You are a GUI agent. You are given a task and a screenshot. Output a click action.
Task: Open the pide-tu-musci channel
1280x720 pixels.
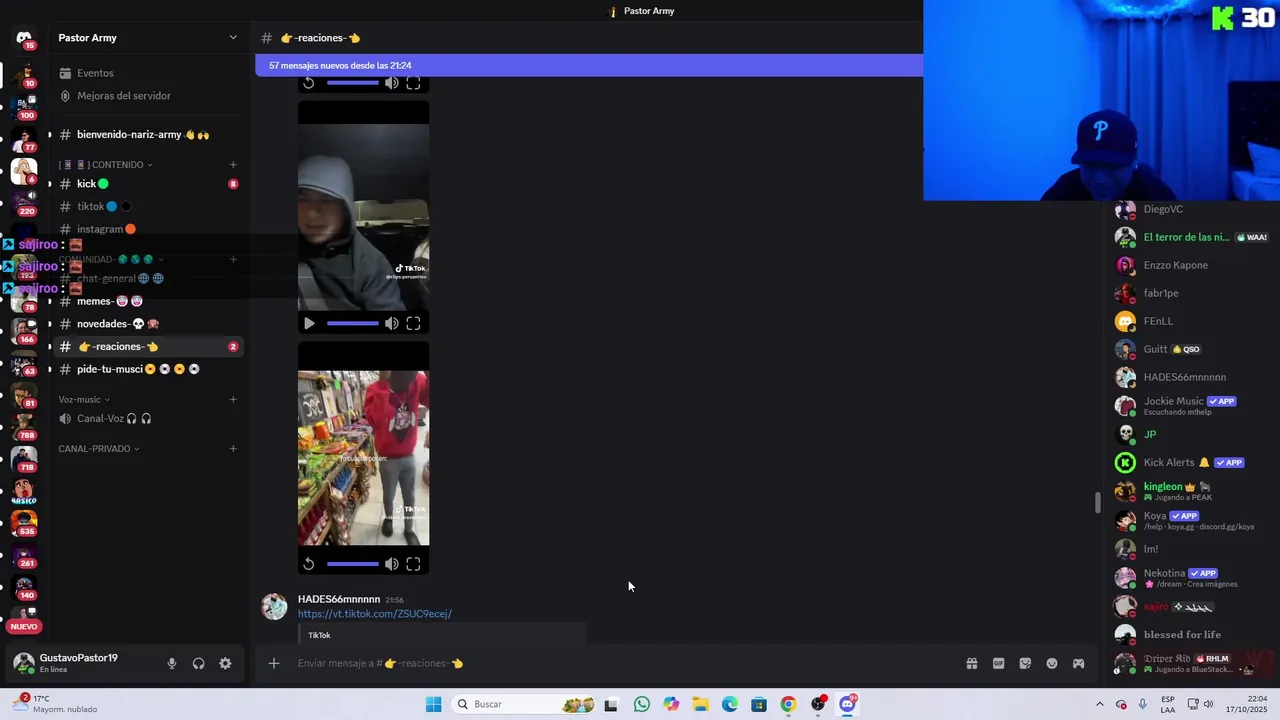(x=148, y=369)
